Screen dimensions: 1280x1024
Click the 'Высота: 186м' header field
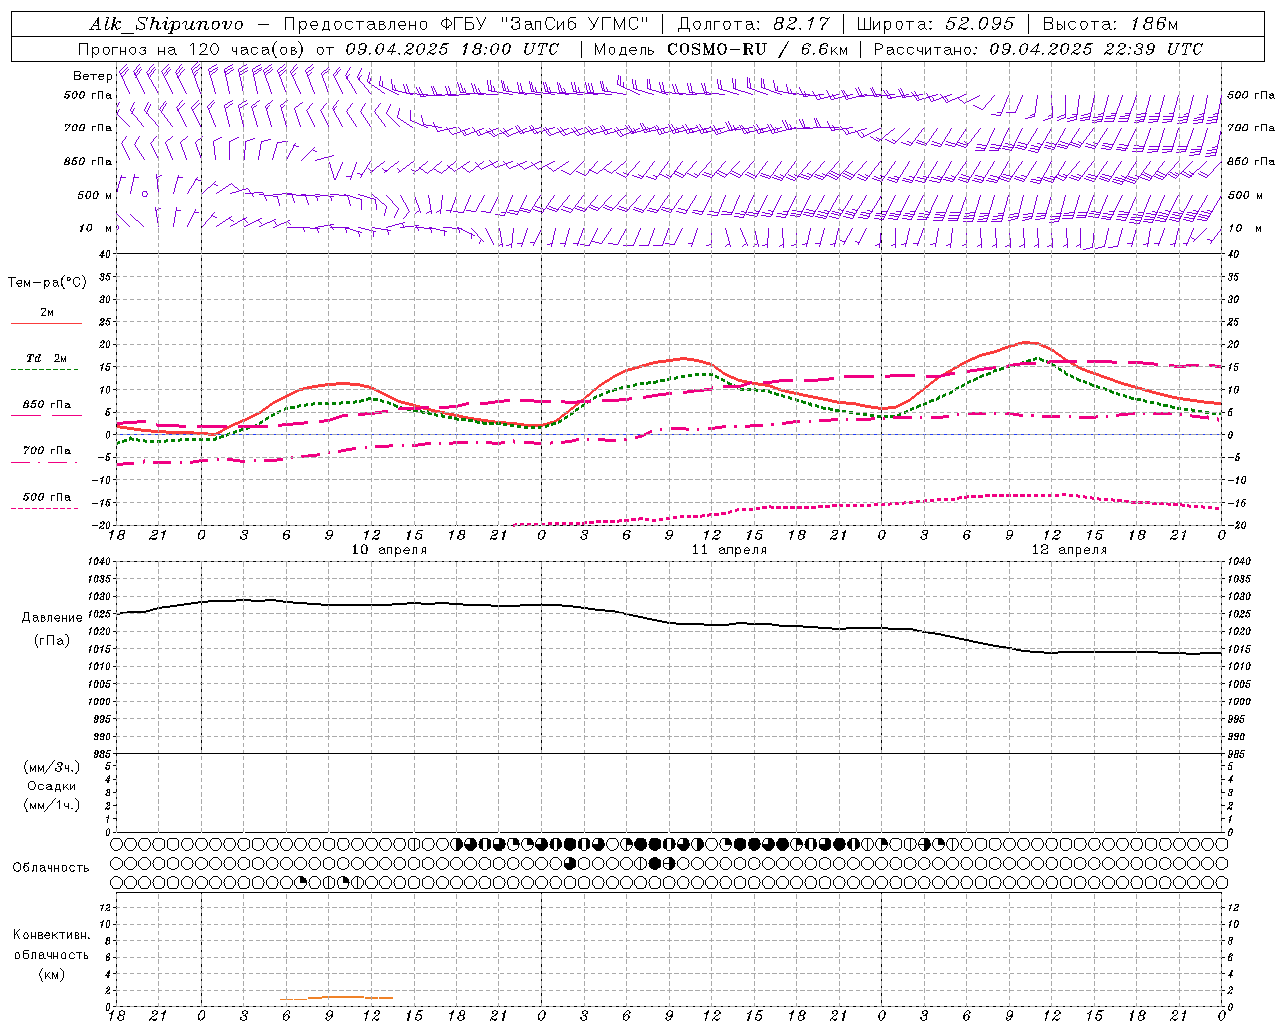[1110, 24]
